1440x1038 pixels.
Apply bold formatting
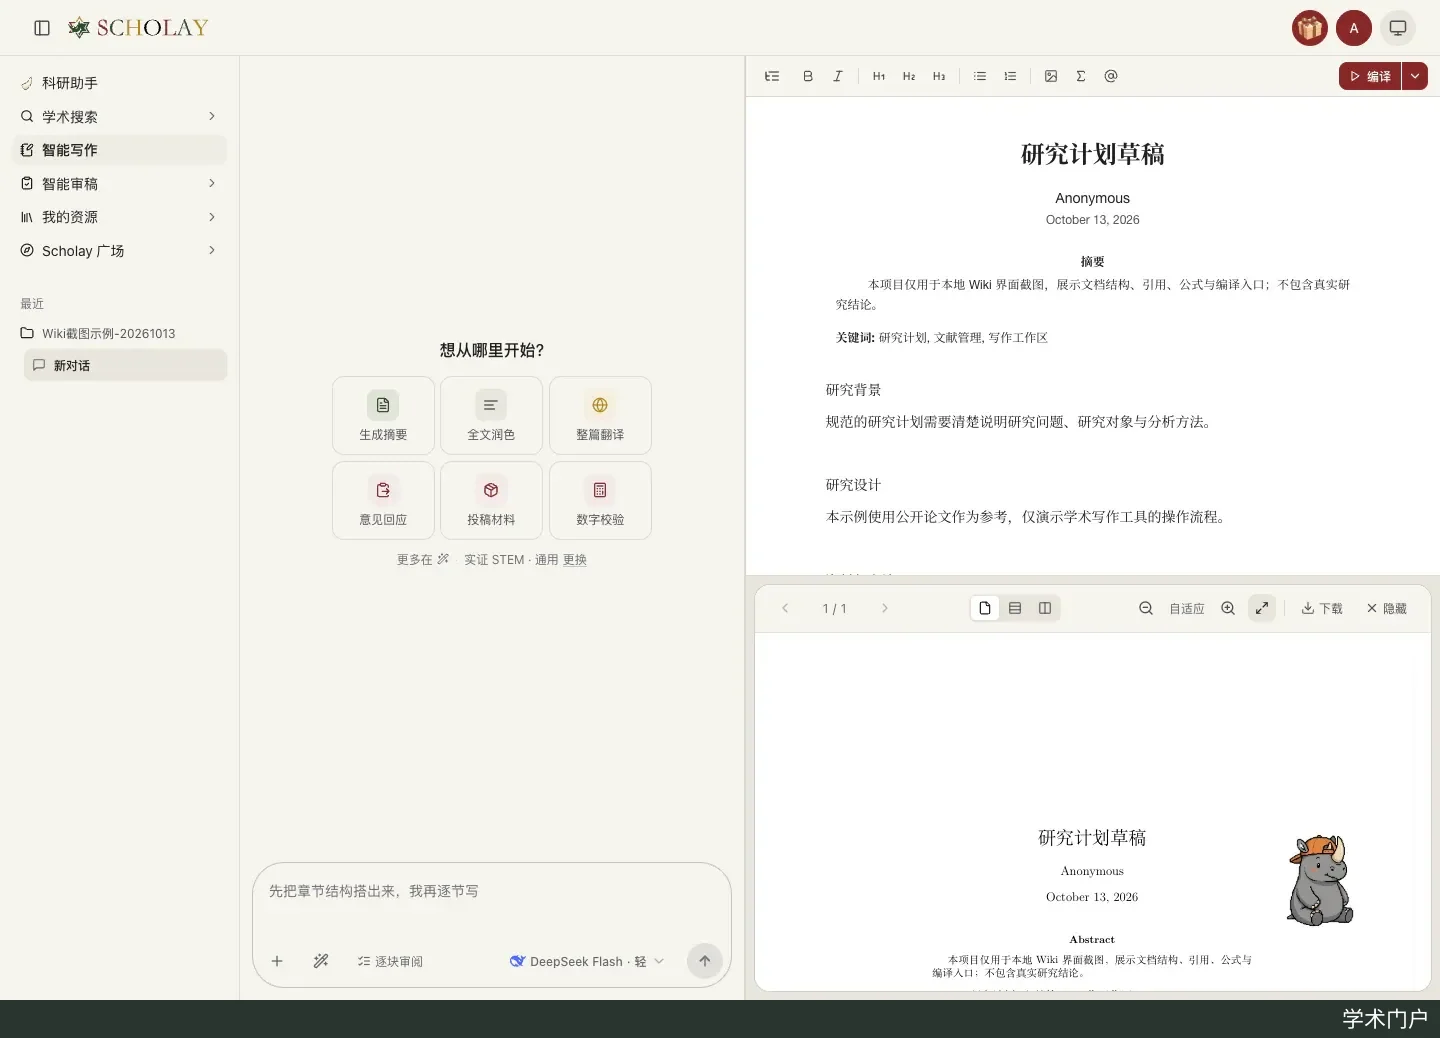(808, 76)
